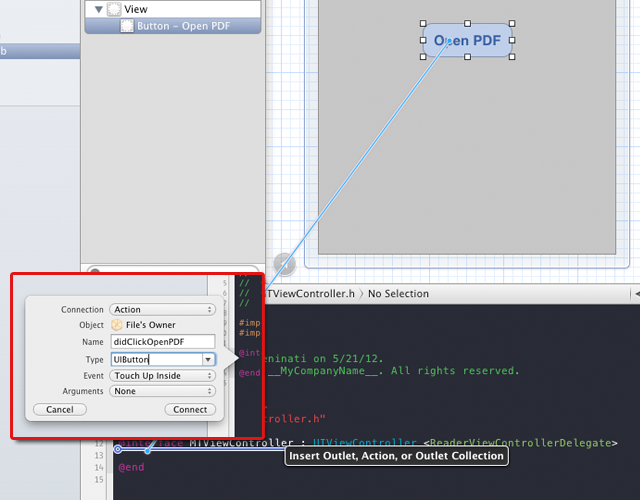Click the TViewController.h breadcrumb

(x=310, y=293)
